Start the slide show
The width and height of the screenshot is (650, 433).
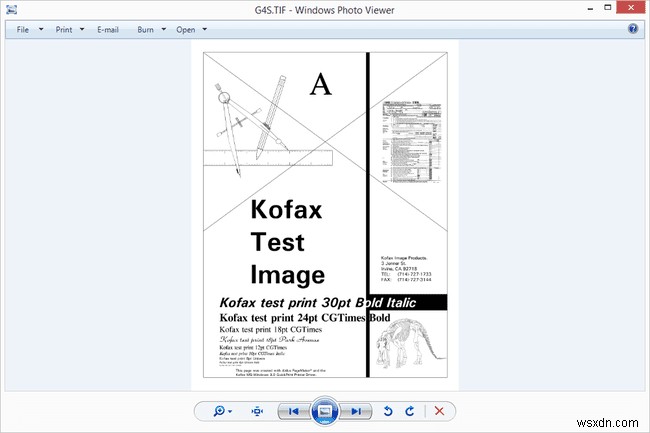(x=325, y=411)
